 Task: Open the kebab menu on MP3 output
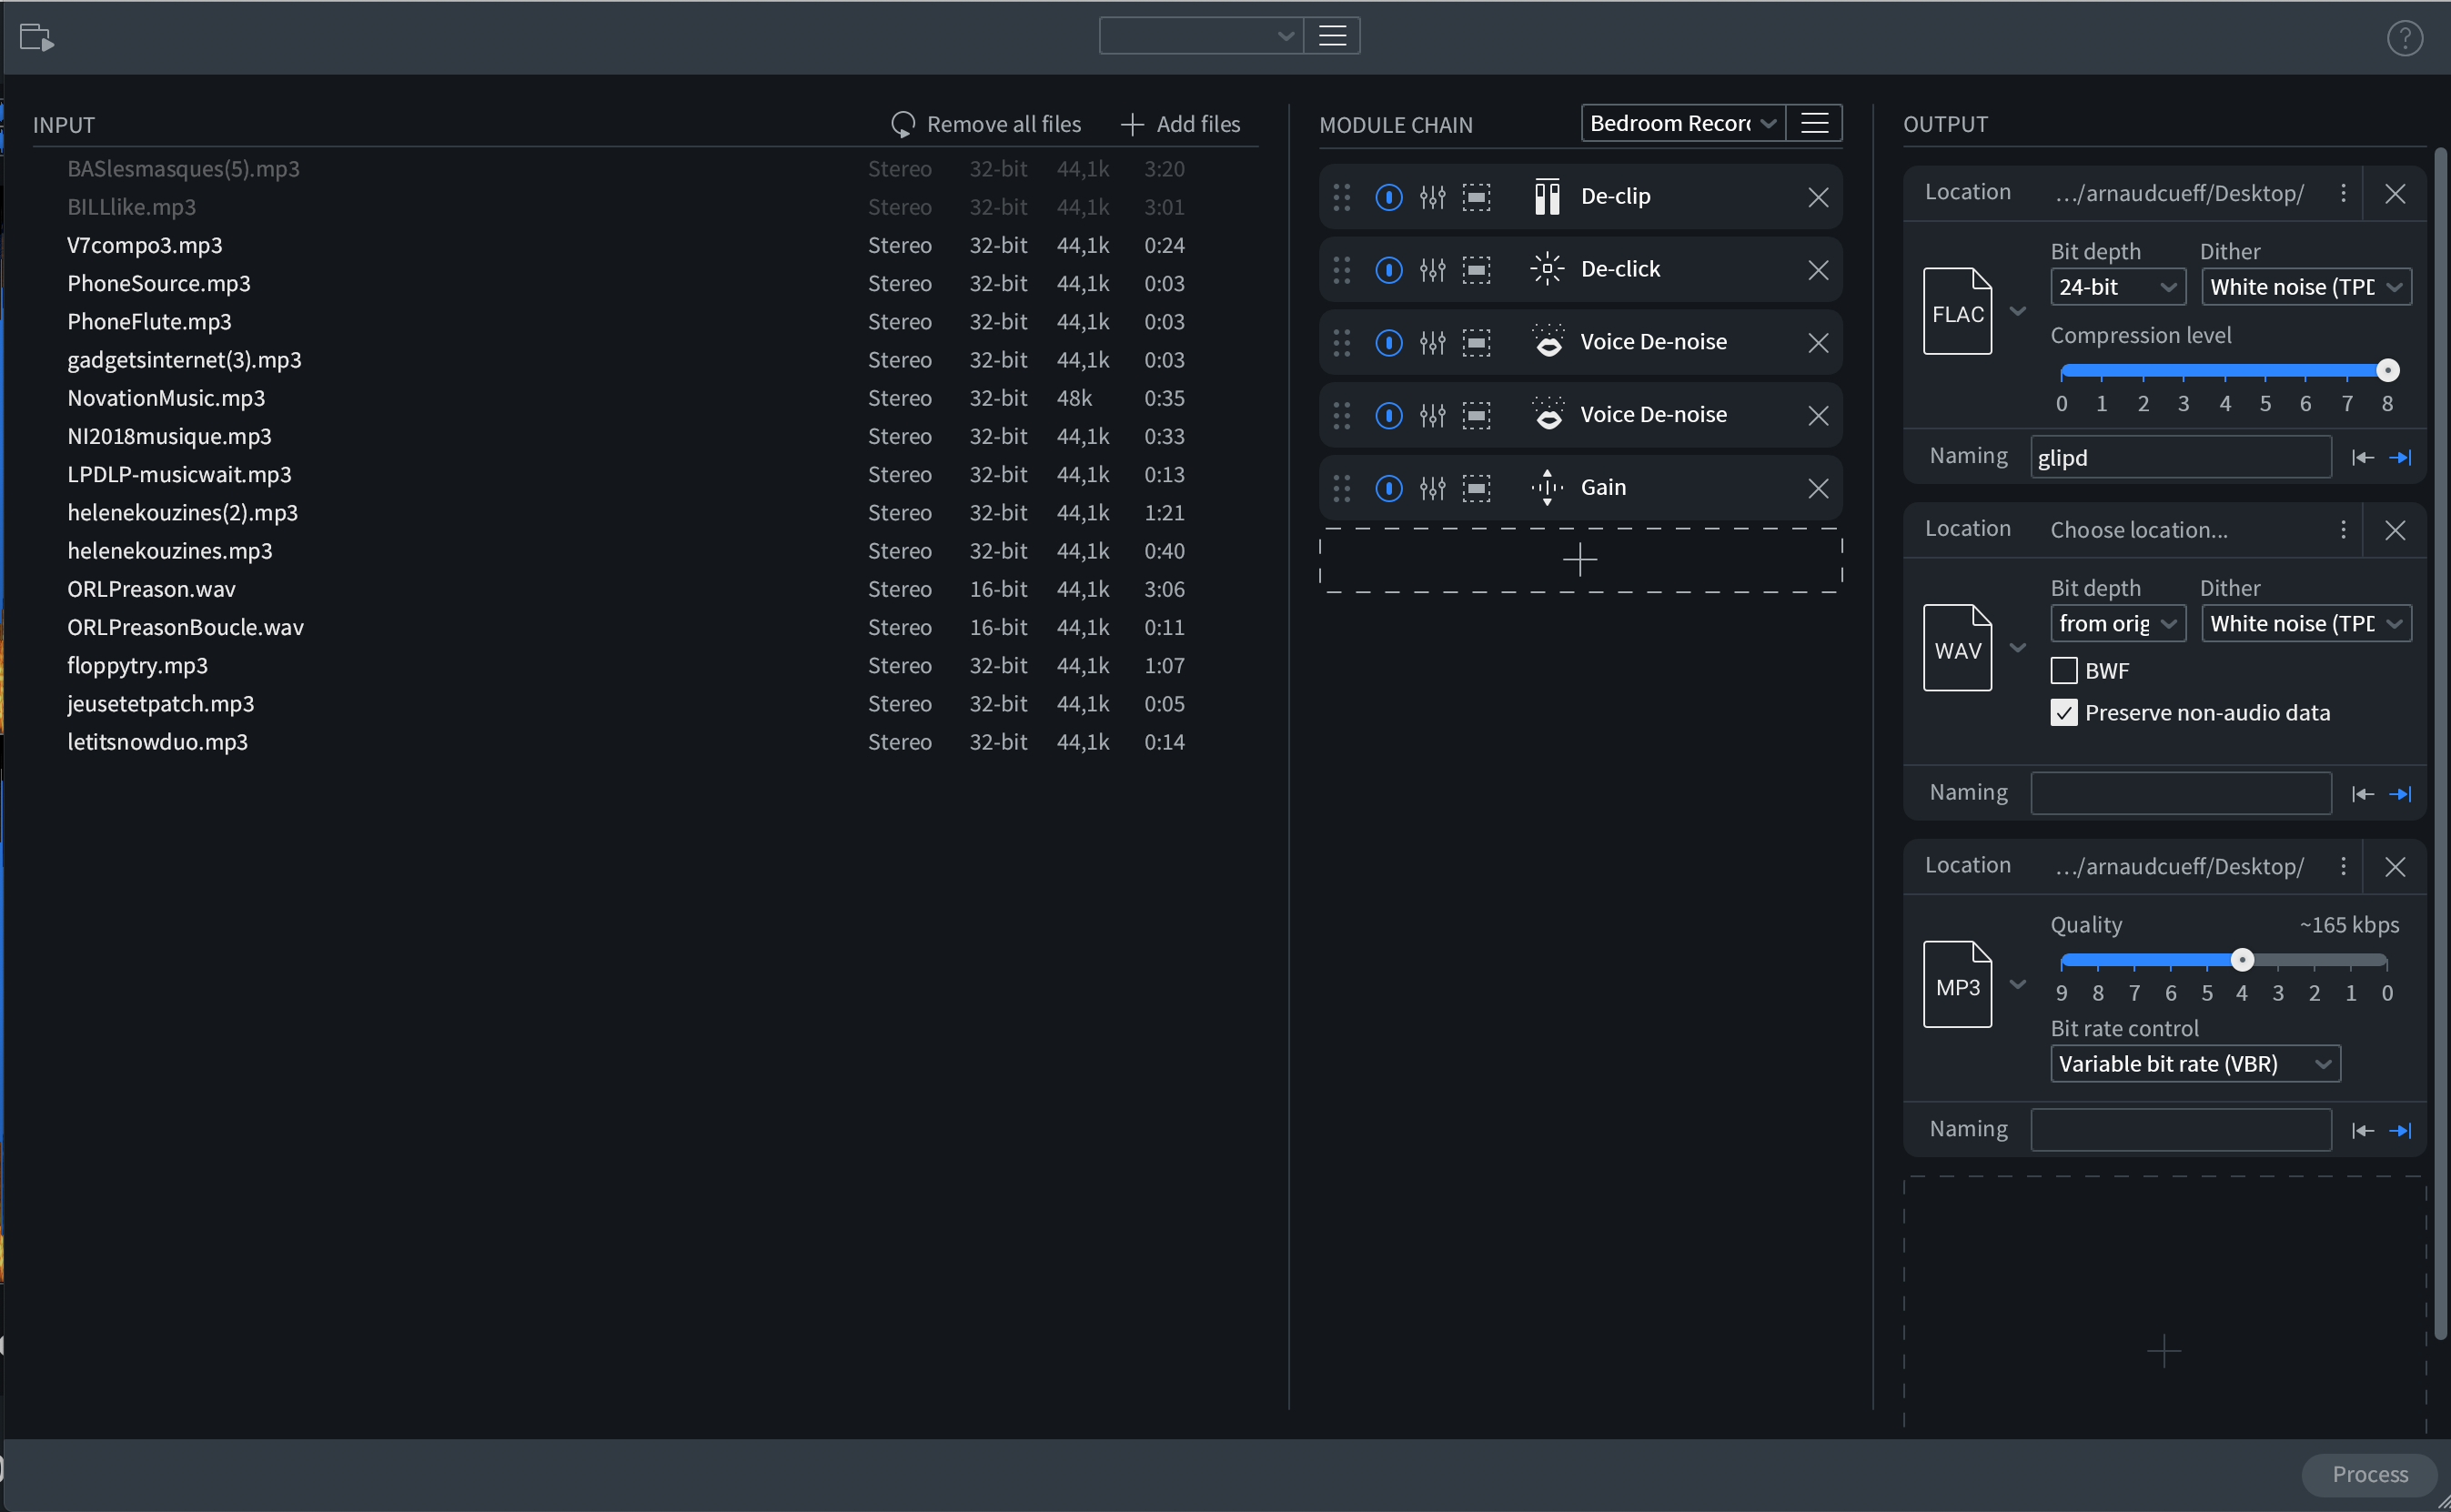tap(2344, 866)
